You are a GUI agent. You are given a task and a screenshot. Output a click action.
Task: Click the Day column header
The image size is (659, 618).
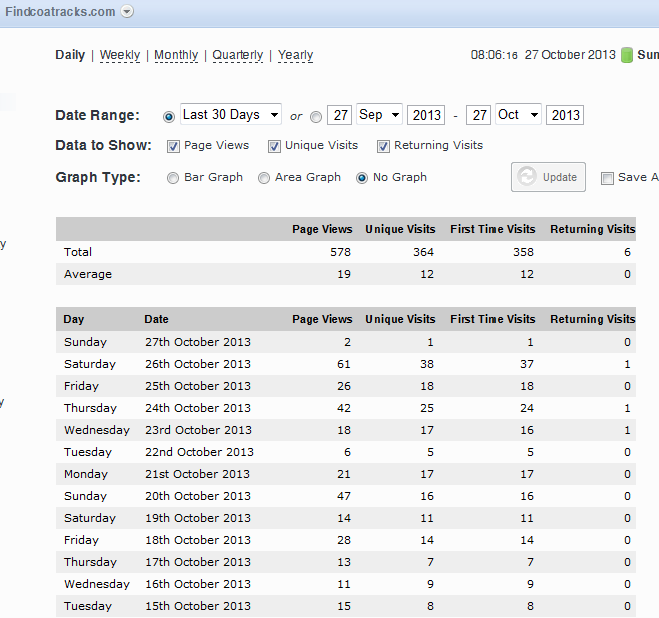coord(74,319)
